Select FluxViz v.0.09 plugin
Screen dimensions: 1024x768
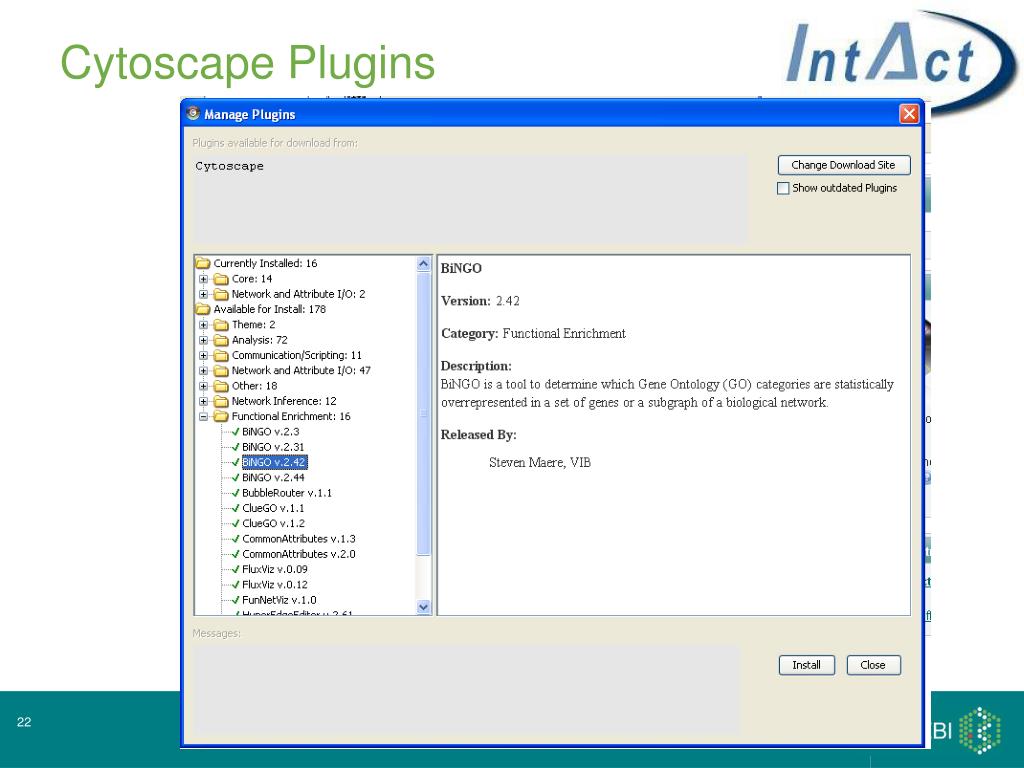(x=274, y=569)
